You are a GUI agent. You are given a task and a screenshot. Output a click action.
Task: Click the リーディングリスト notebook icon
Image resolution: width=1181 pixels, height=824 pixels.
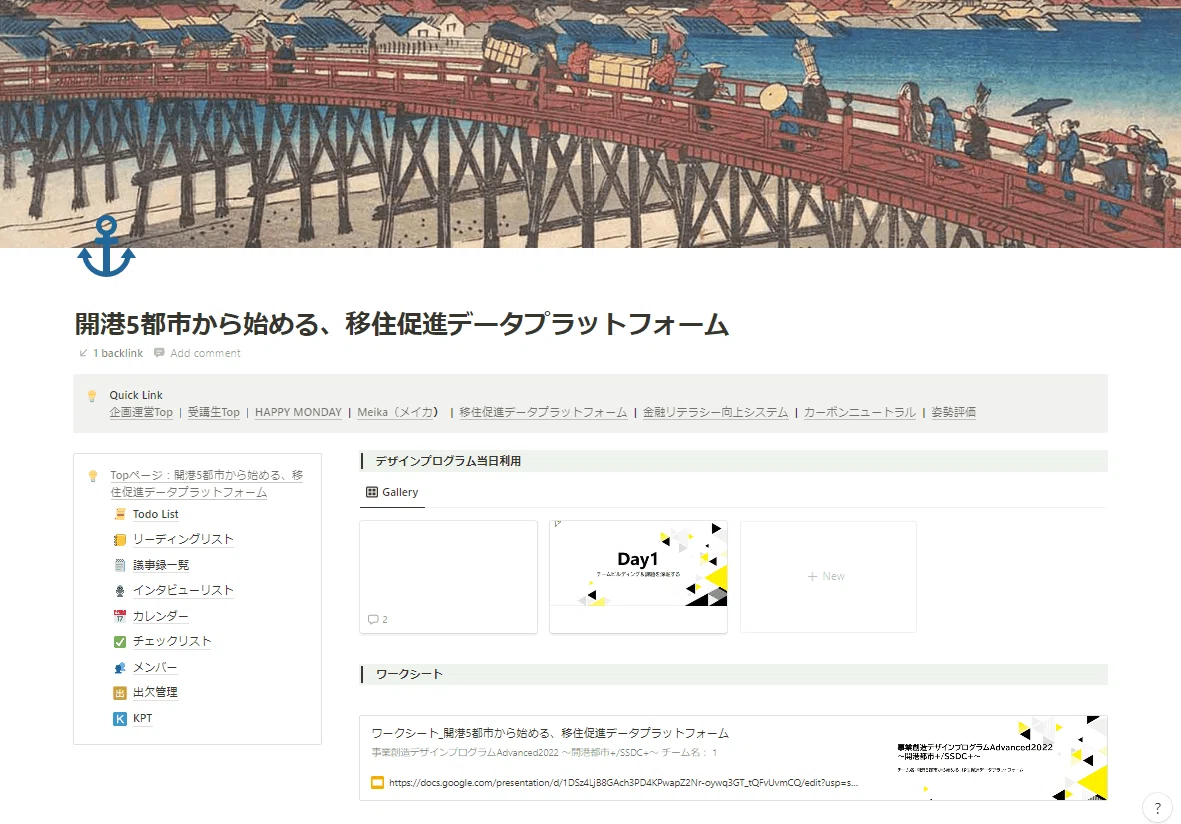pos(120,539)
